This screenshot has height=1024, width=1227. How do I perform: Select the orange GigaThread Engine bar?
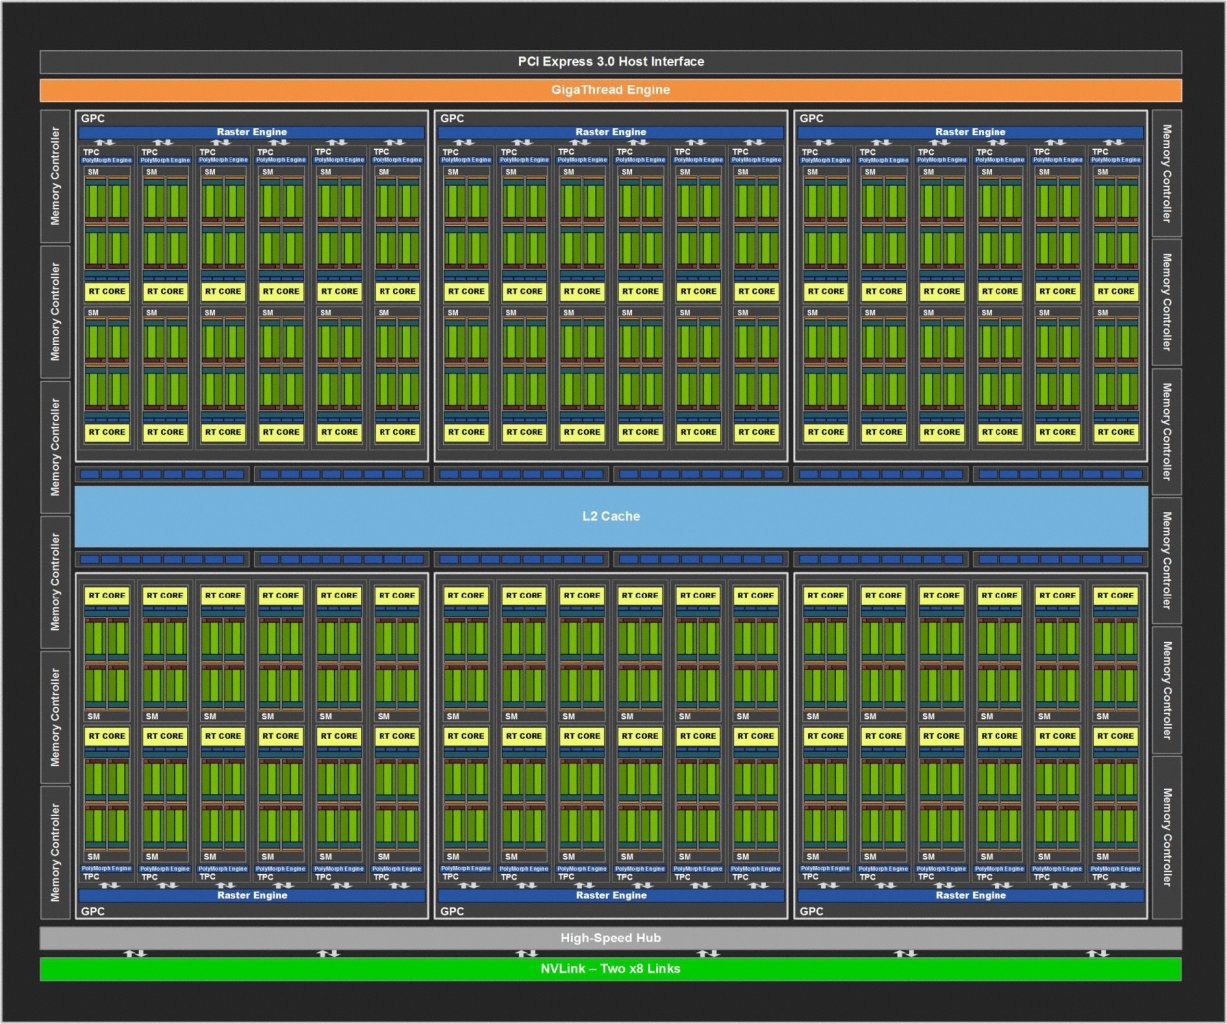pyautogui.click(x=610, y=90)
